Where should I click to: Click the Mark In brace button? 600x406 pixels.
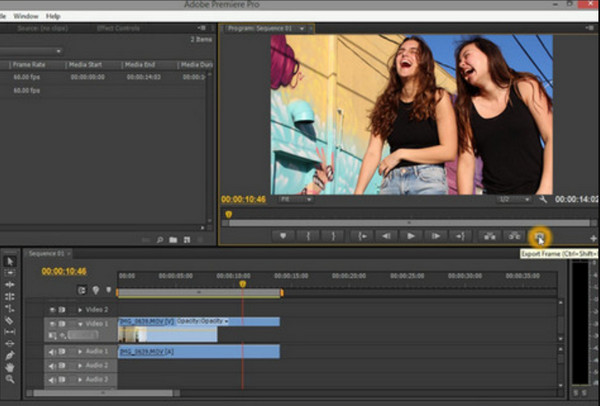308,236
